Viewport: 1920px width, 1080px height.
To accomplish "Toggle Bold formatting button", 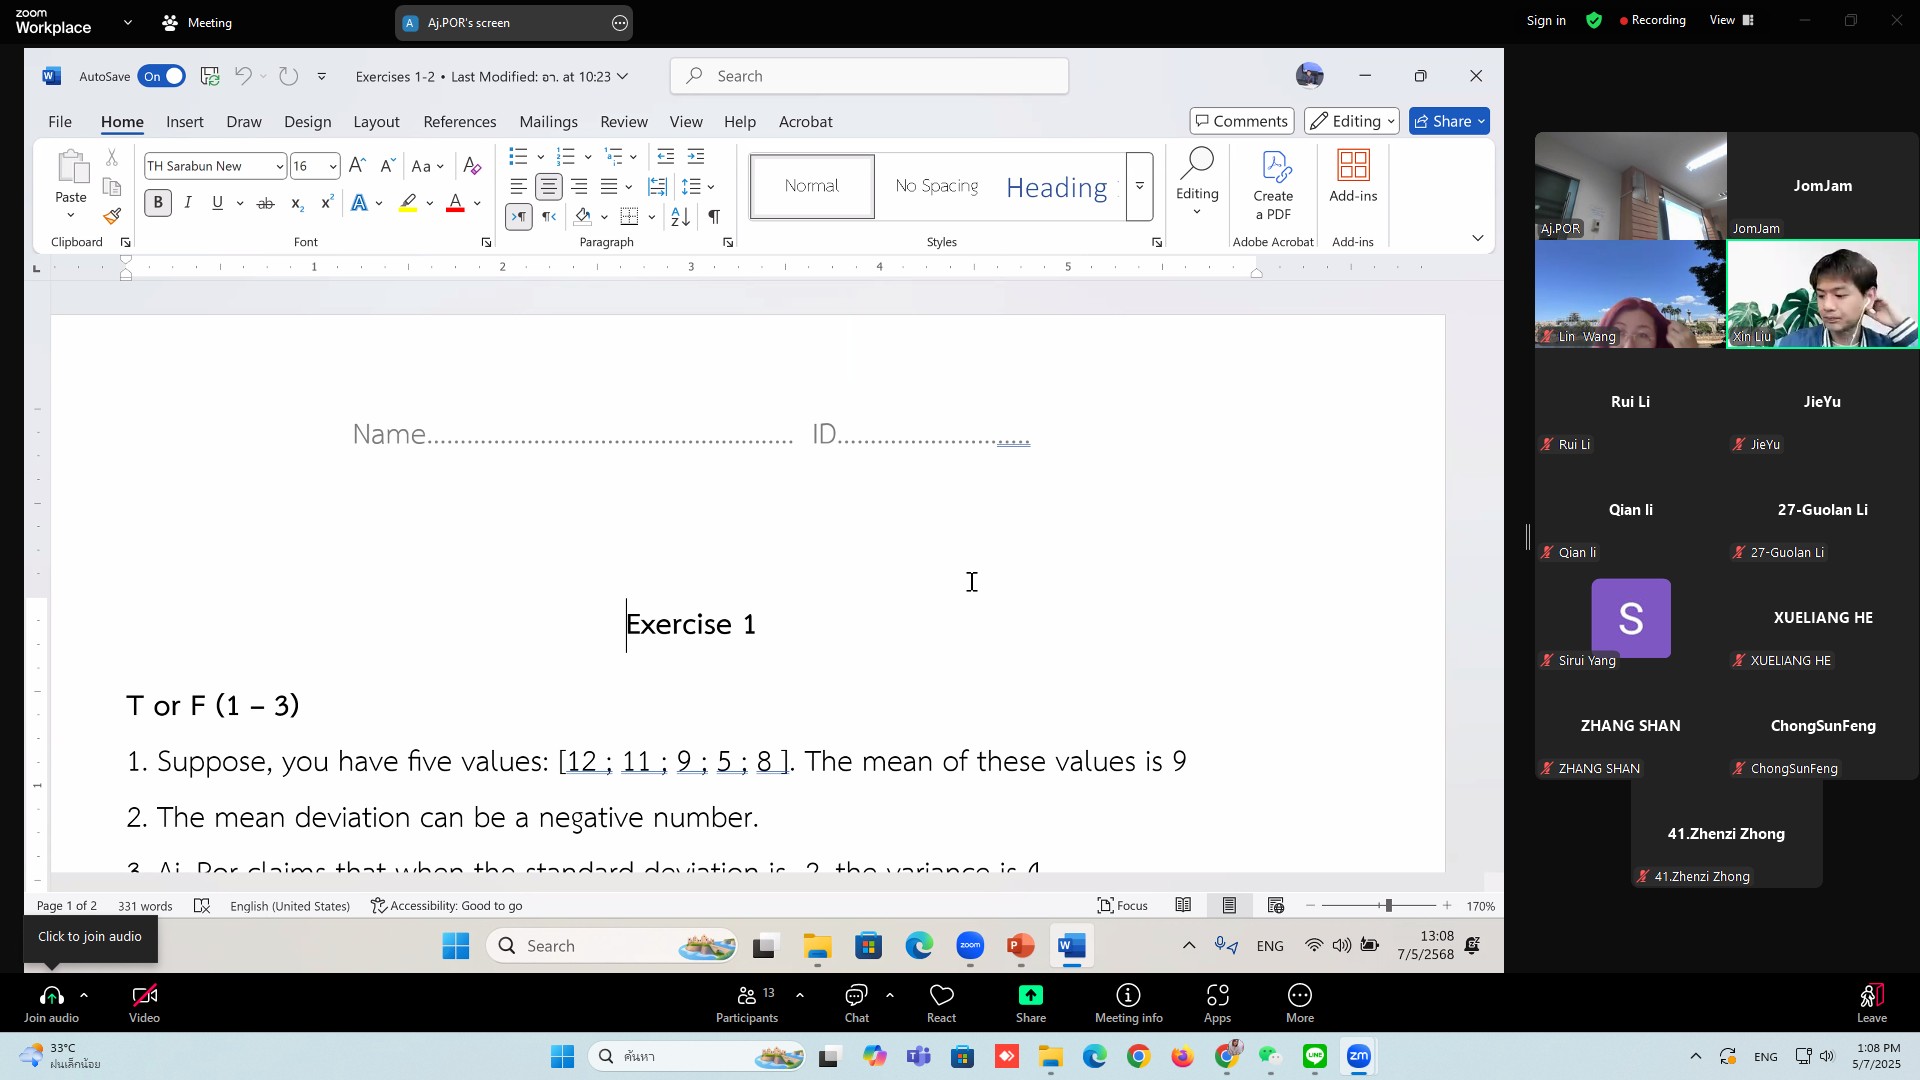I will click(x=158, y=203).
